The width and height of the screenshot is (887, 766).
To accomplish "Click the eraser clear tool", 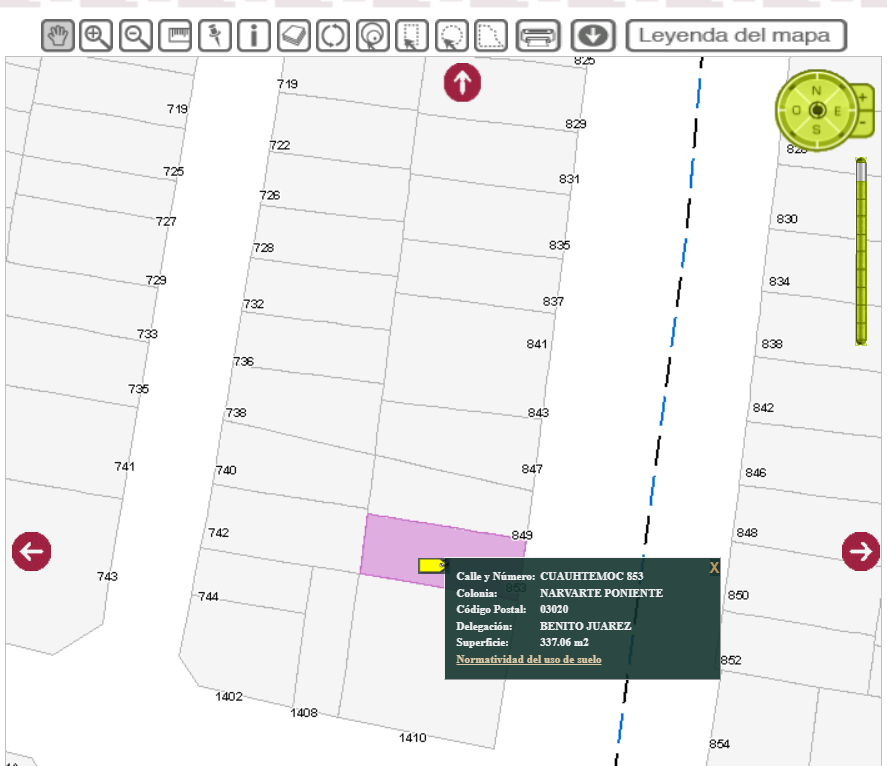I will click(x=293, y=36).
